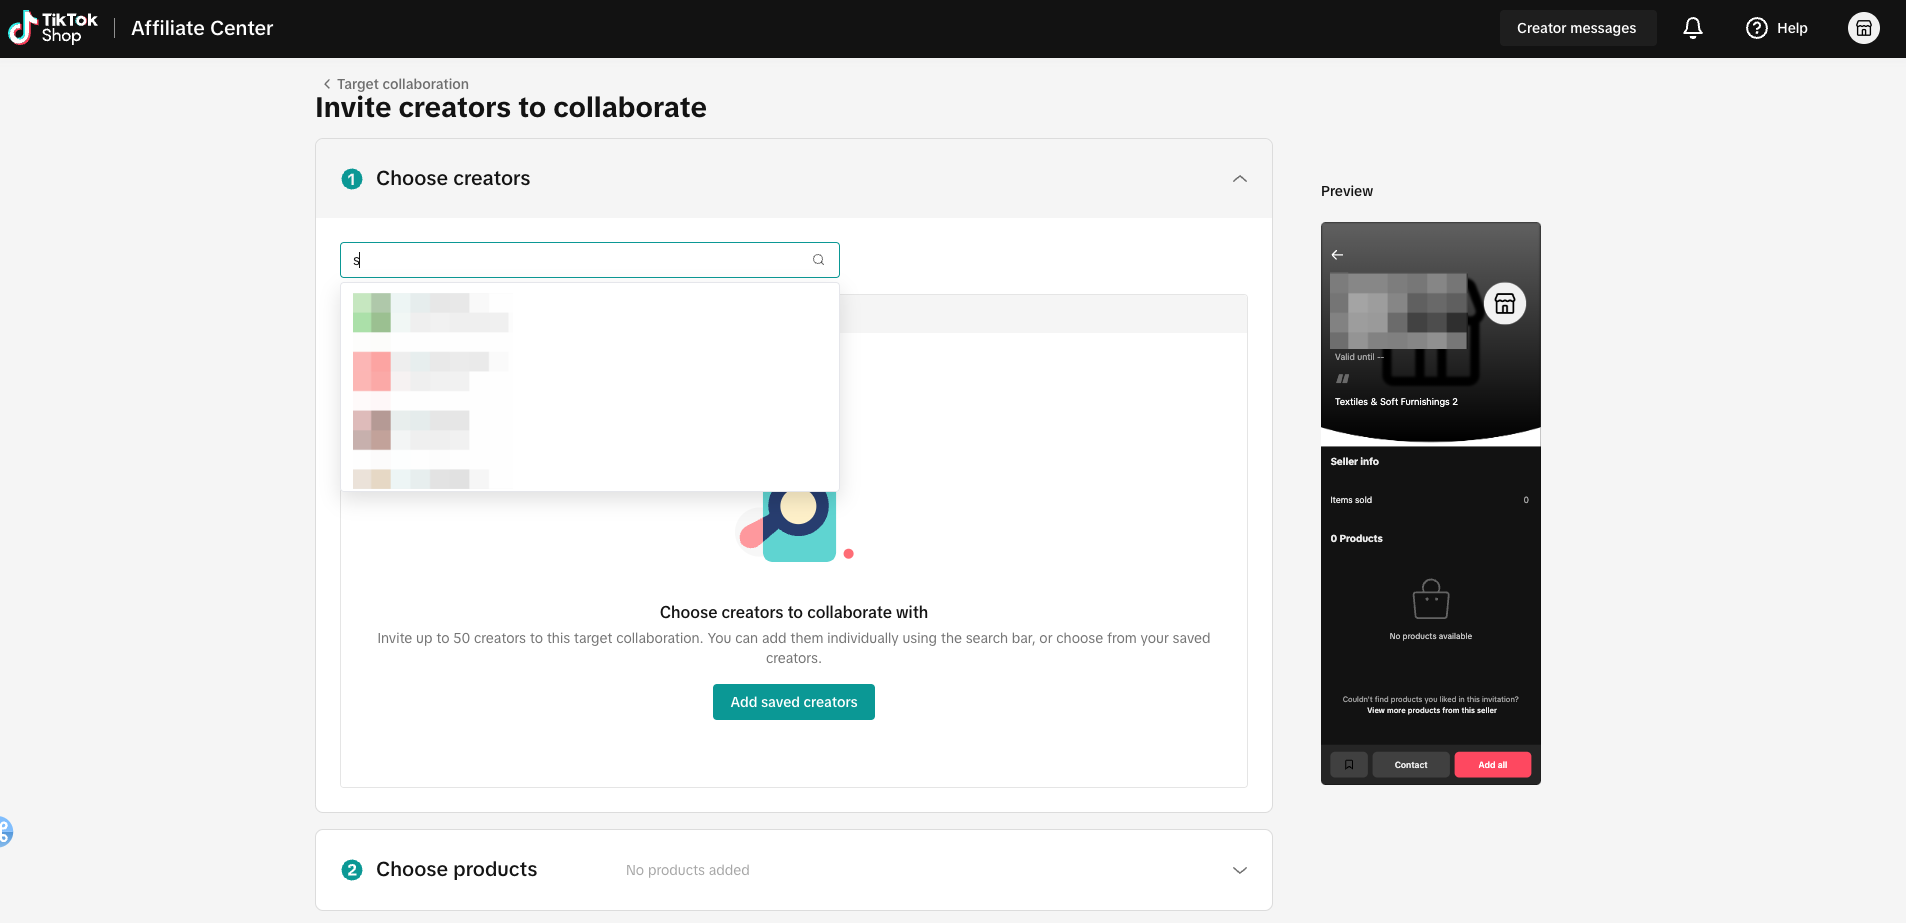Open Creator messages
1906x923 pixels.
pos(1577,28)
